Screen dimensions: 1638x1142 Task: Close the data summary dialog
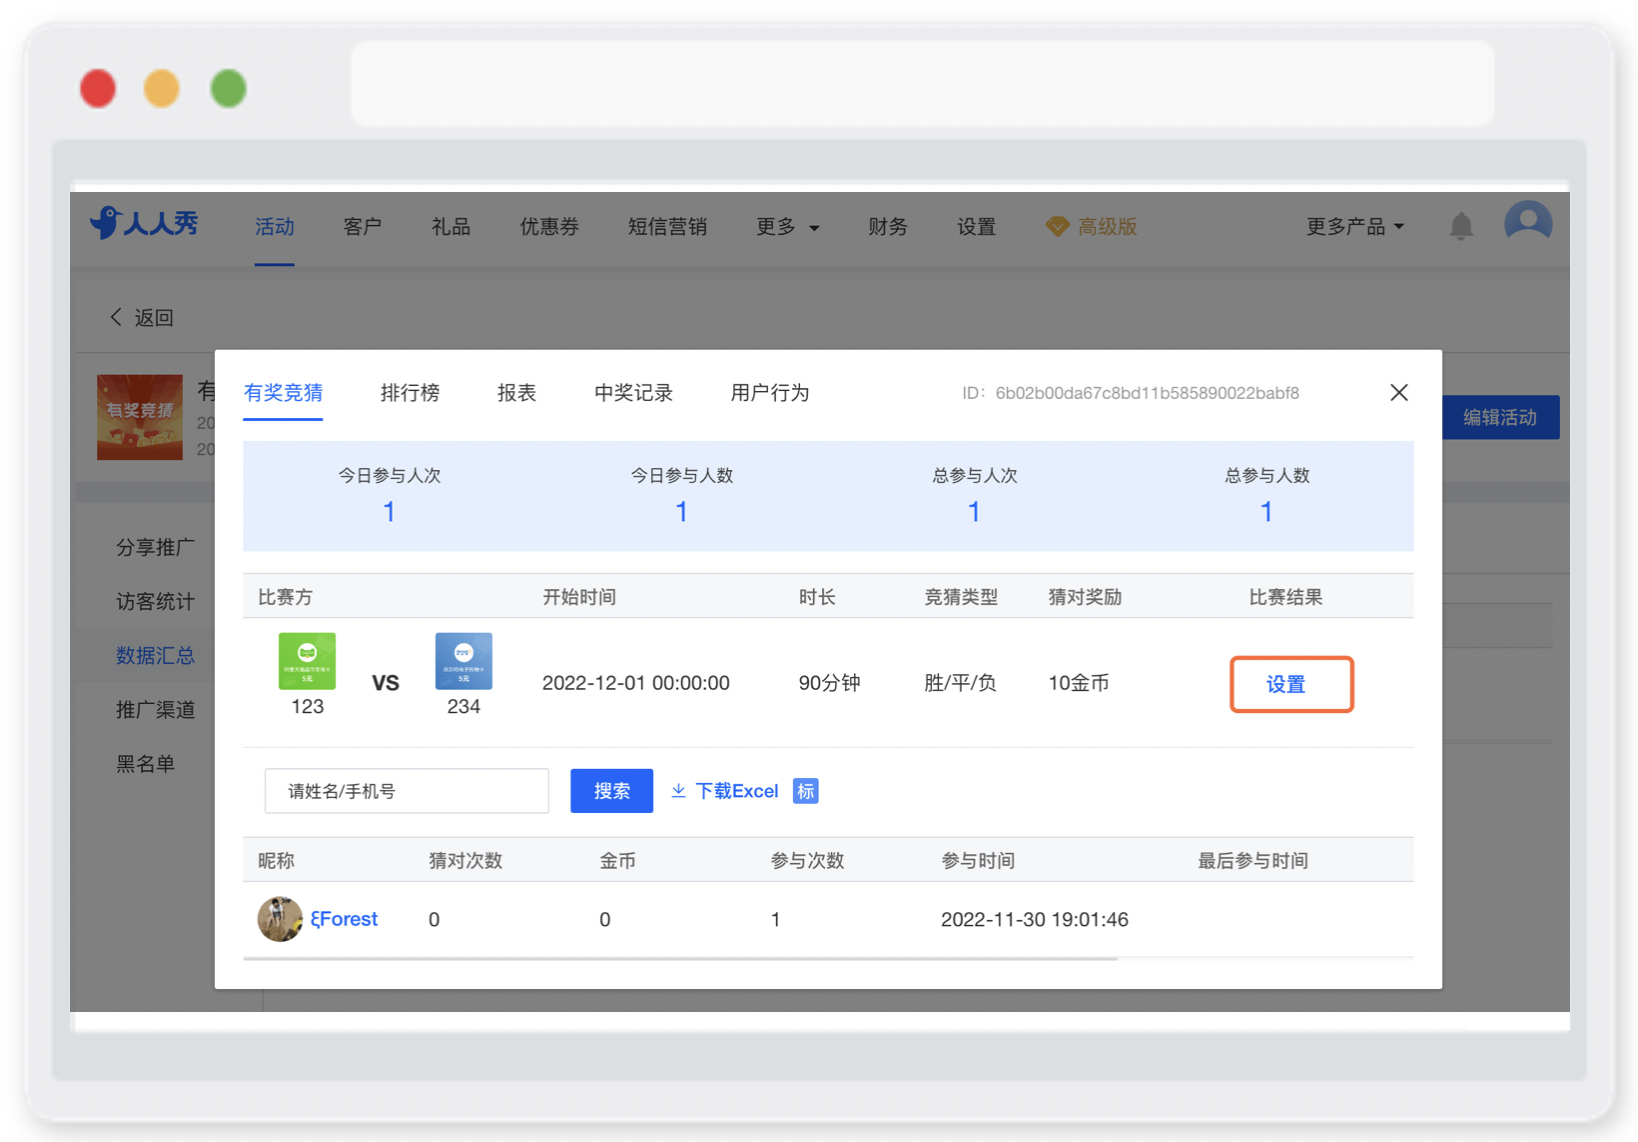click(1398, 393)
